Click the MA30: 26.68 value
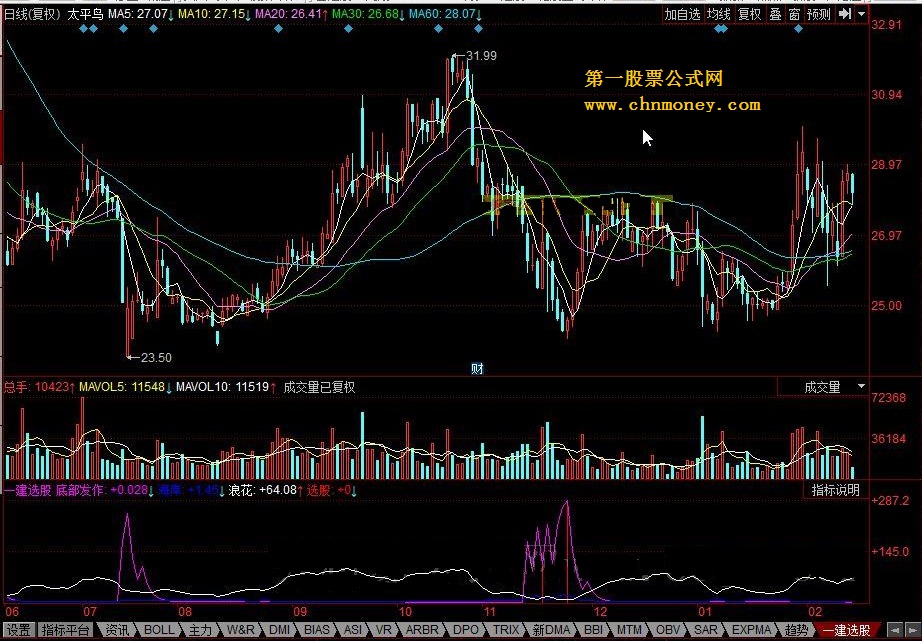922x641 pixels. pyautogui.click(x=366, y=14)
